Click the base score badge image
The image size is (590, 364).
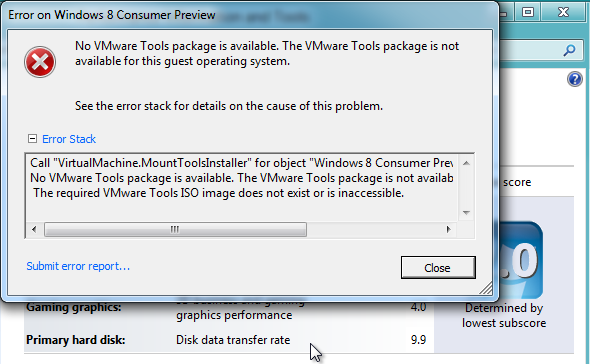coord(521,260)
